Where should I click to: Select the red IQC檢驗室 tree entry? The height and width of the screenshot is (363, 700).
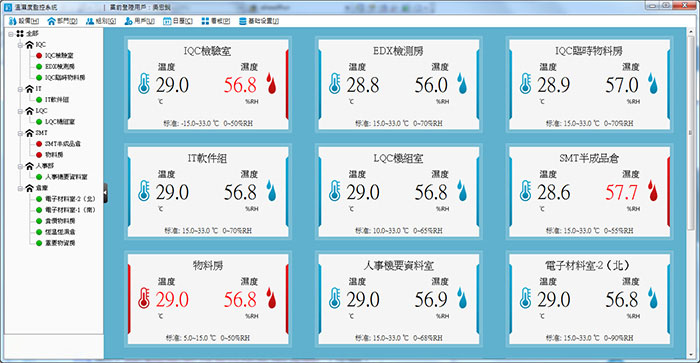click(54, 56)
